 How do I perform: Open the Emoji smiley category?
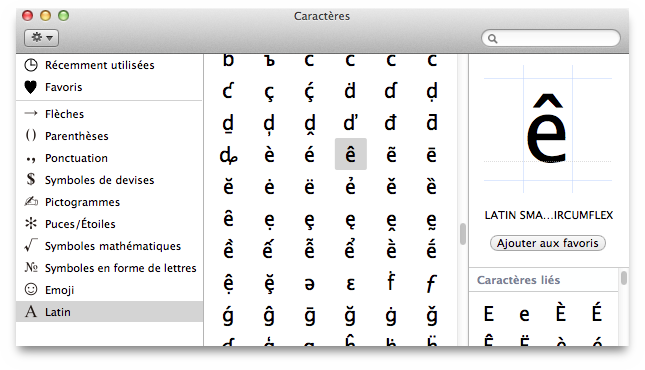tap(31, 289)
